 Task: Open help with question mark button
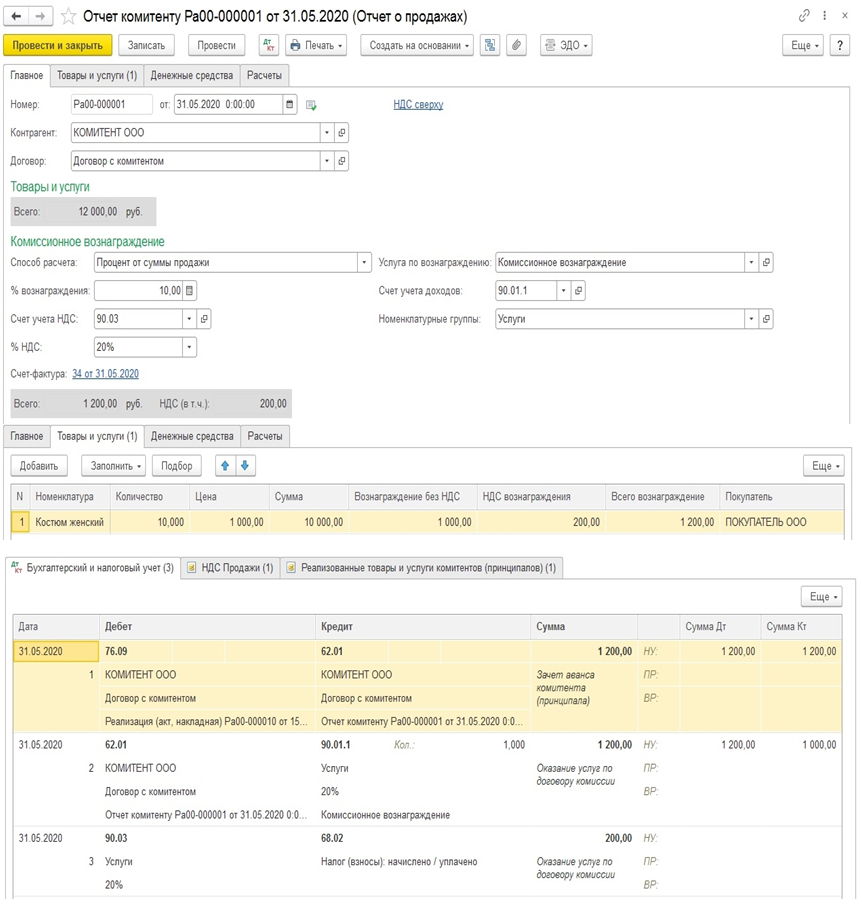(840, 45)
